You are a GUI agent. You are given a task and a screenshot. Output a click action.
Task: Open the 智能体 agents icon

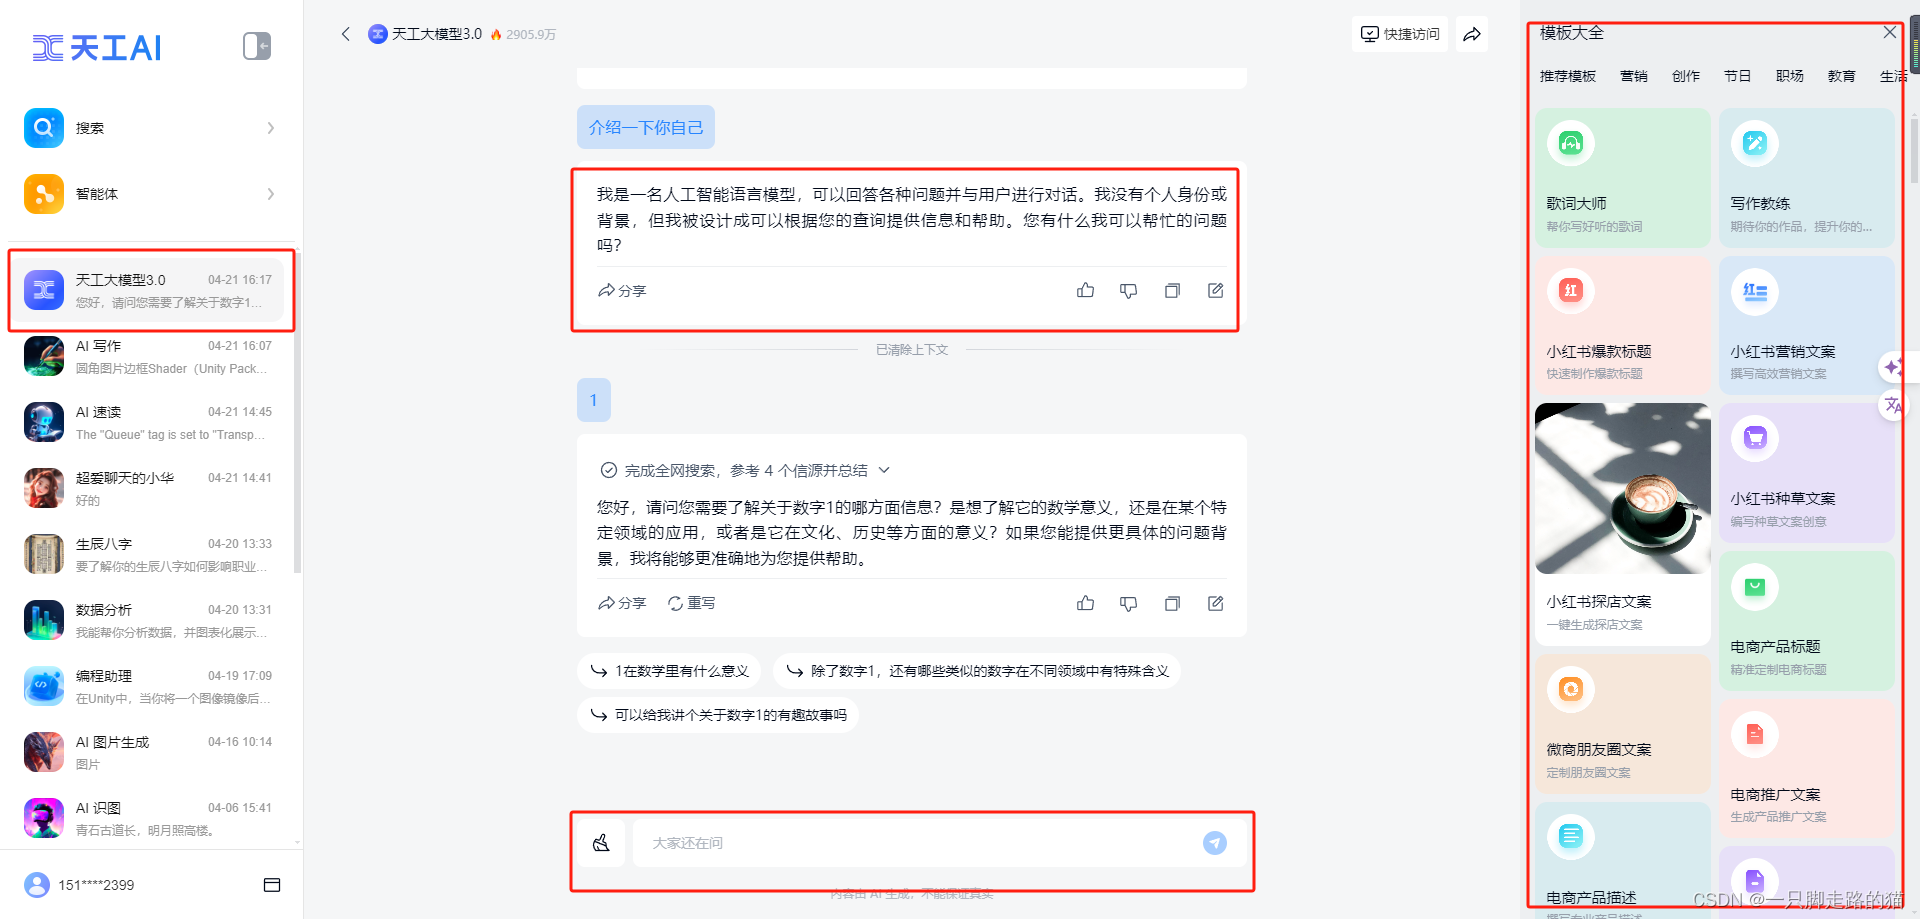44,194
